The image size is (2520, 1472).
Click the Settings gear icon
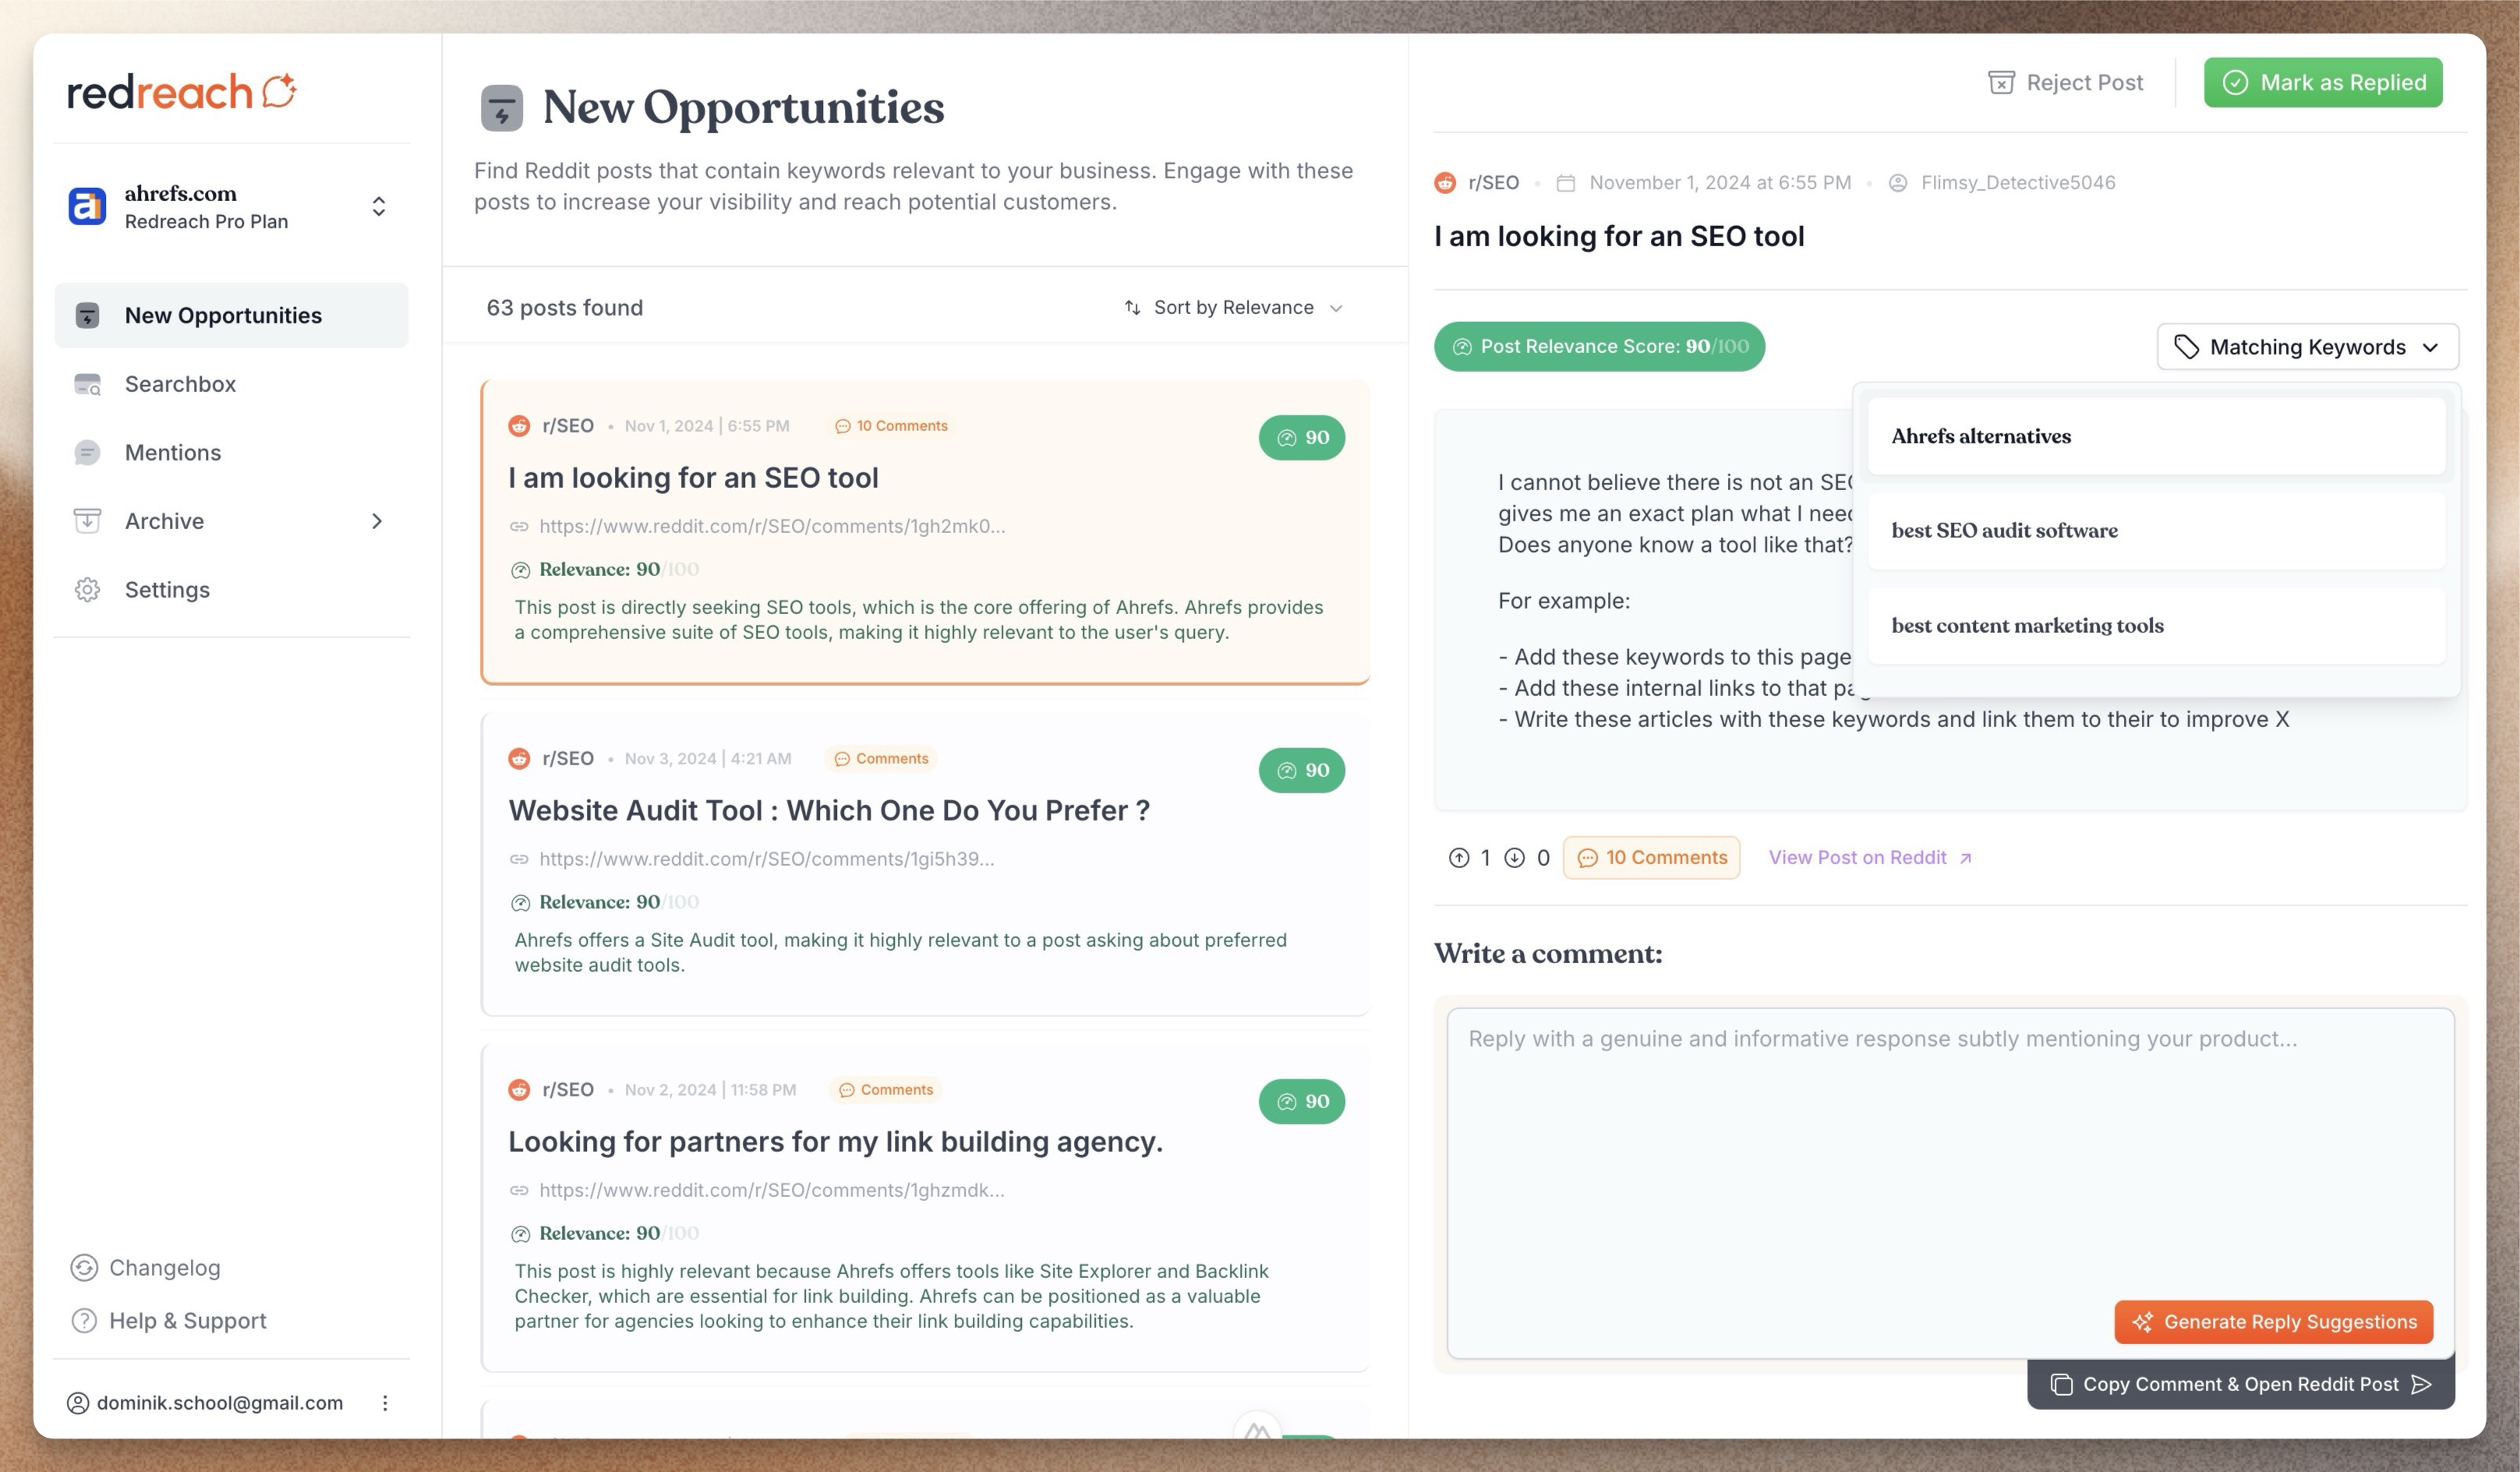click(x=88, y=590)
